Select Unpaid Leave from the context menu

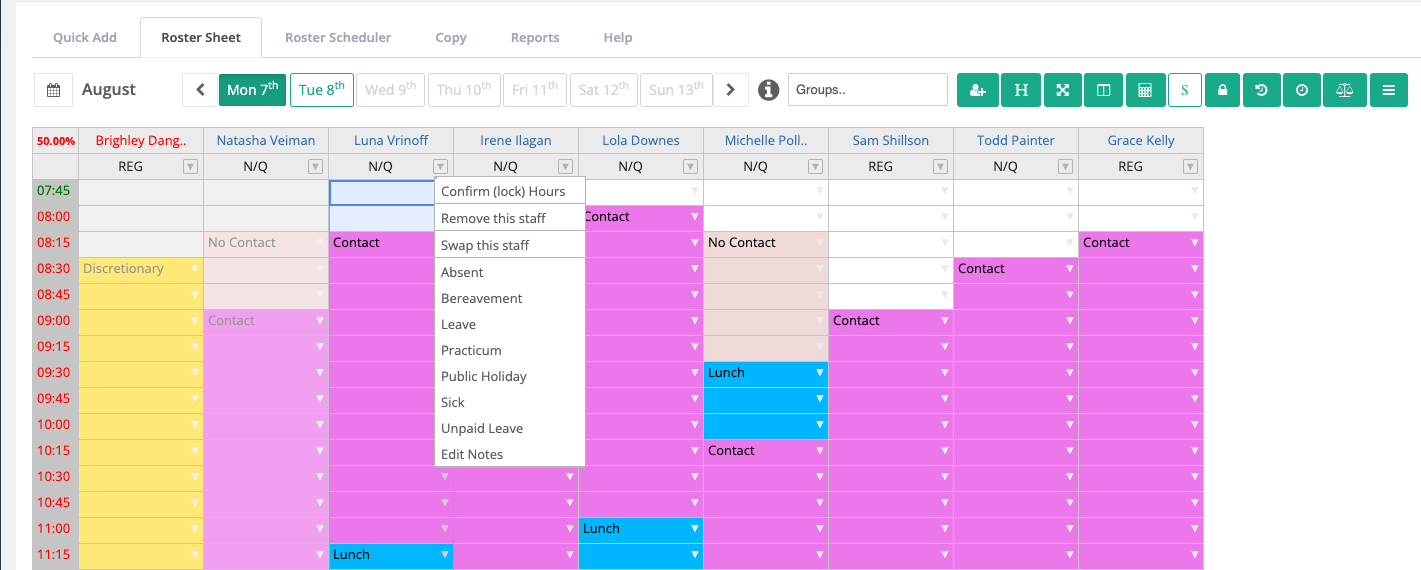click(x=510, y=428)
